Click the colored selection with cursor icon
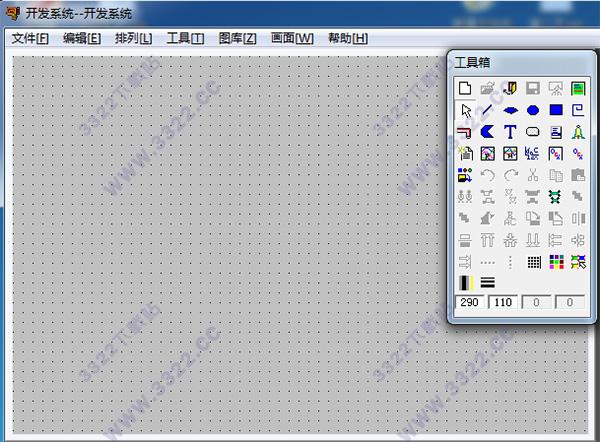 click(x=578, y=262)
